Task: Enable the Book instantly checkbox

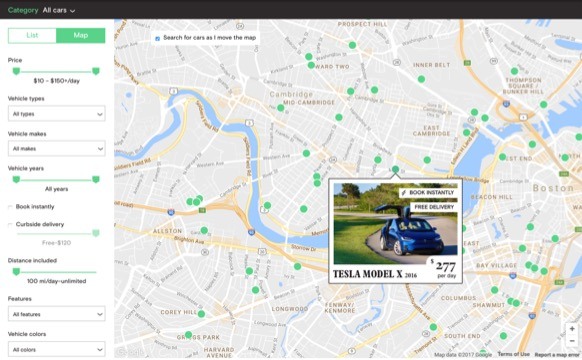Action: 10,207
